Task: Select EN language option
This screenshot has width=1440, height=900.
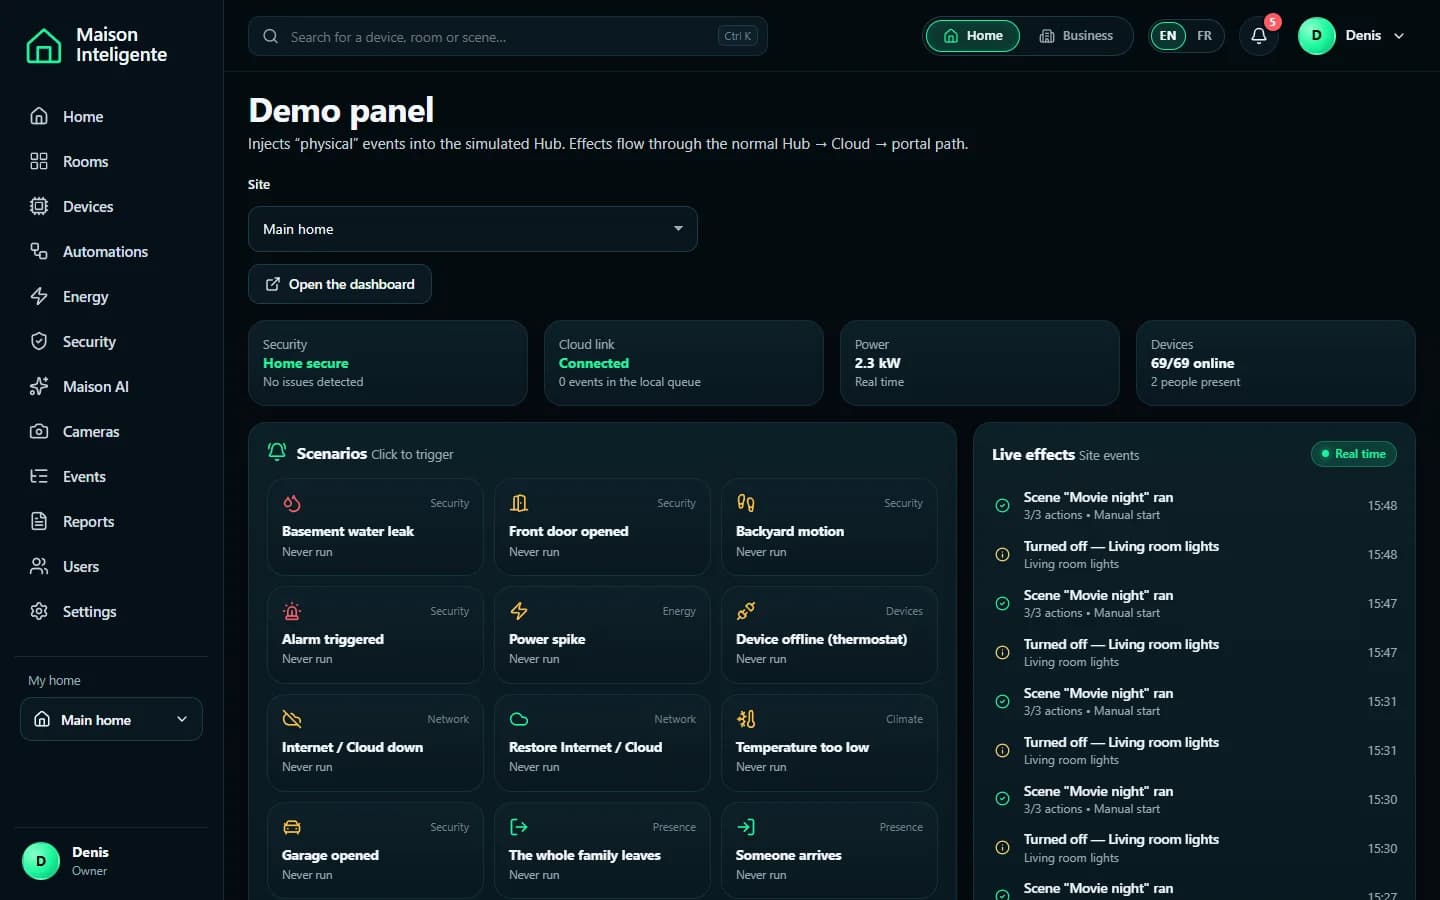Action: [x=1168, y=36]
